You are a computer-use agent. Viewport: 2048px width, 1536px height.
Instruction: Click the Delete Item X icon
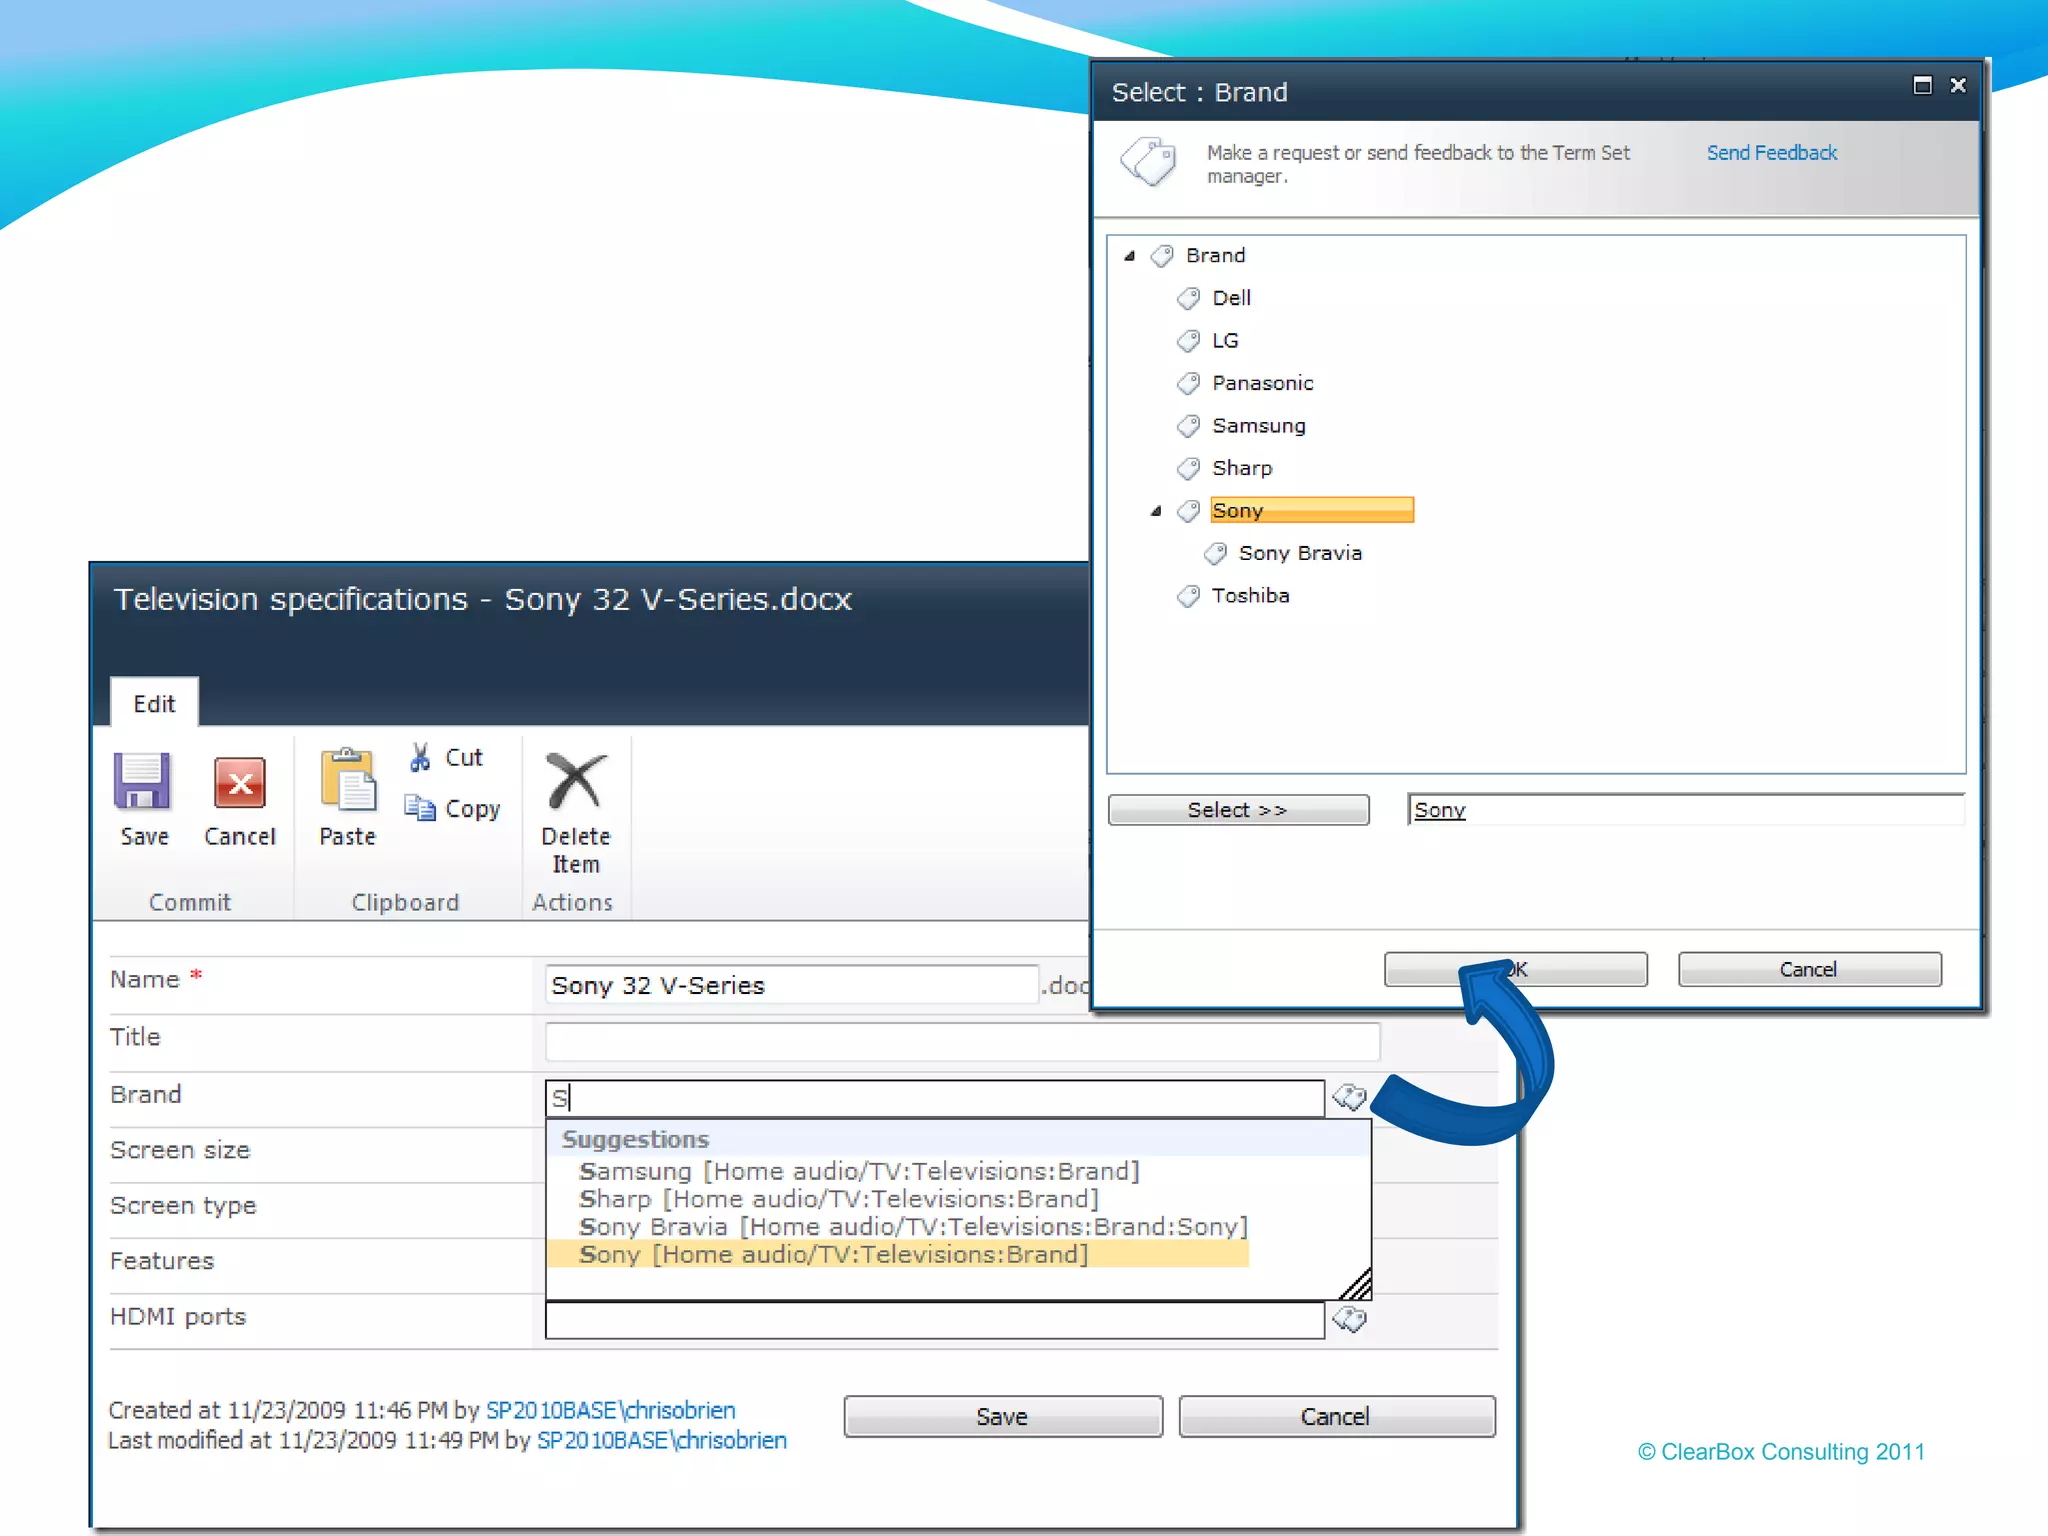point(575,780)
